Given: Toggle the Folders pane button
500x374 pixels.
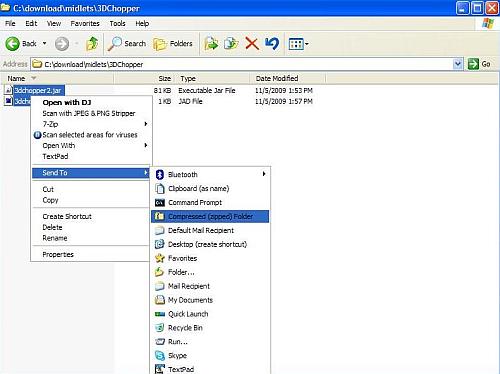Looking at the screenshot, I should 173,44.
